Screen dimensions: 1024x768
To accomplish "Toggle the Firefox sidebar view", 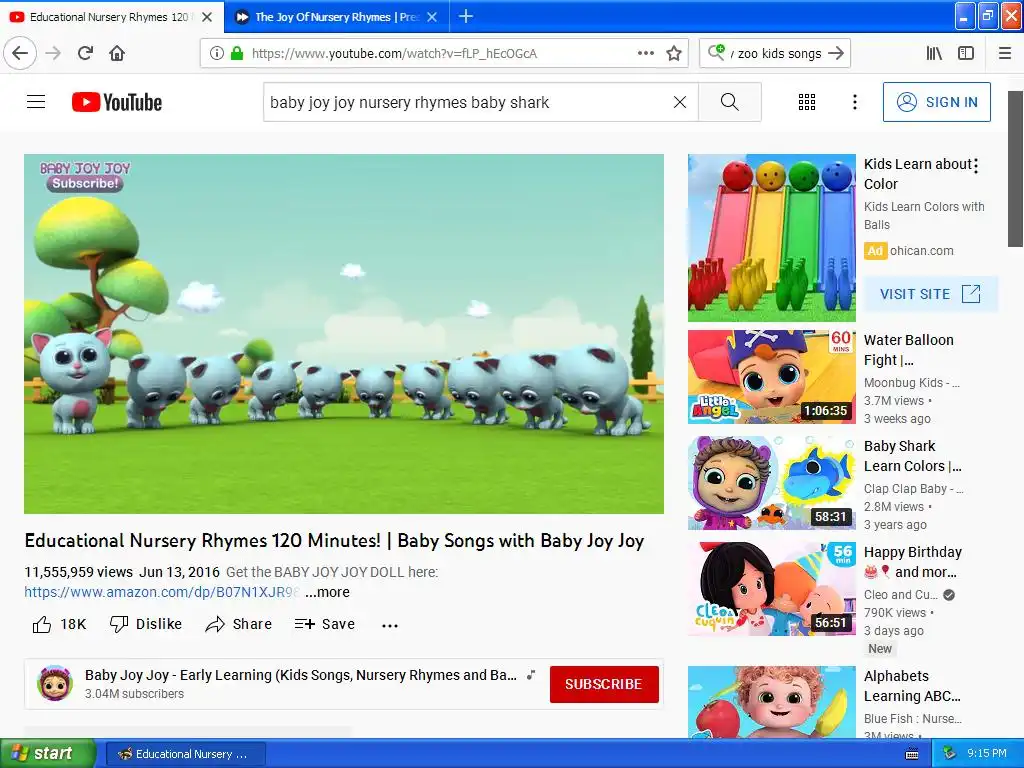I will point(966,54).
